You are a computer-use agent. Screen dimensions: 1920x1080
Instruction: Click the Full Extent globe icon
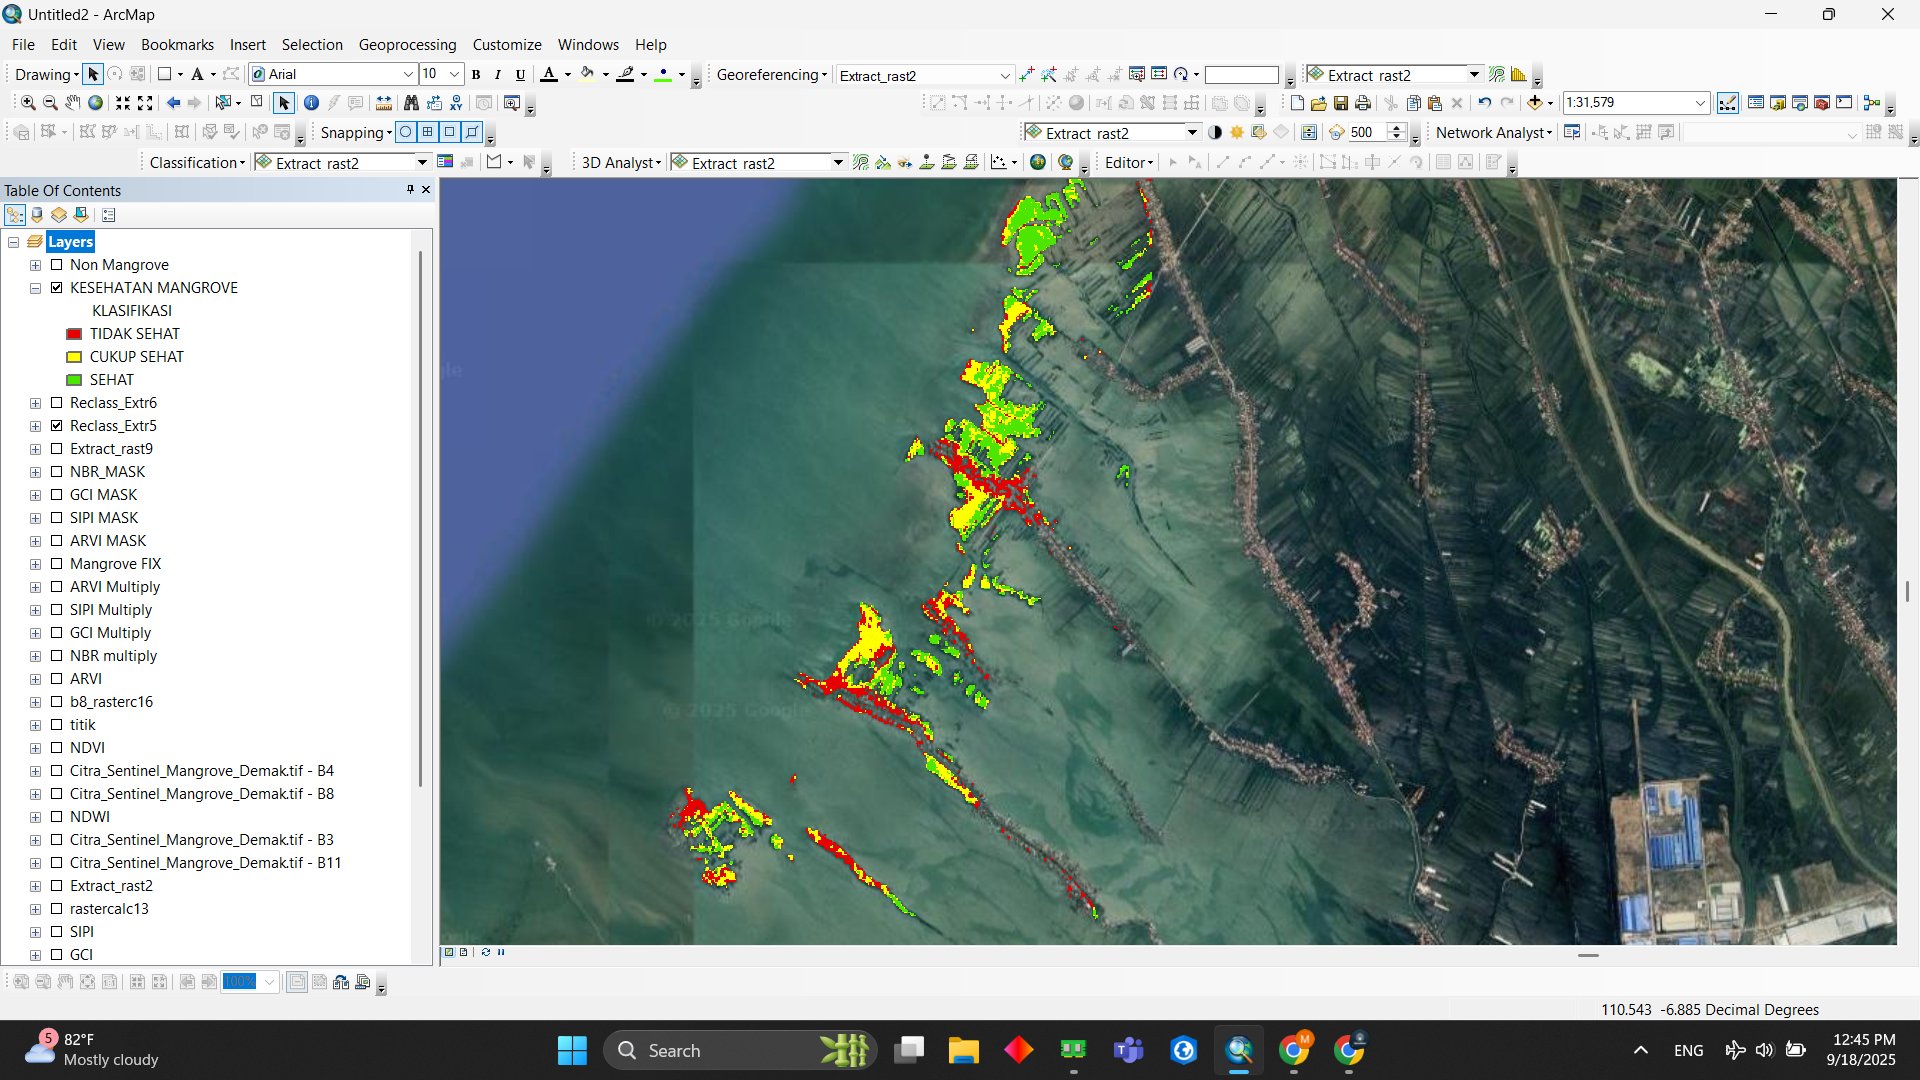tap(95, 103)
